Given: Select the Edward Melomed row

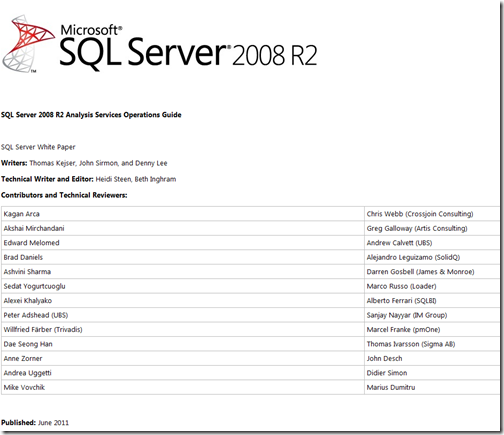Looking at the screenshot, I should [250, 243].
